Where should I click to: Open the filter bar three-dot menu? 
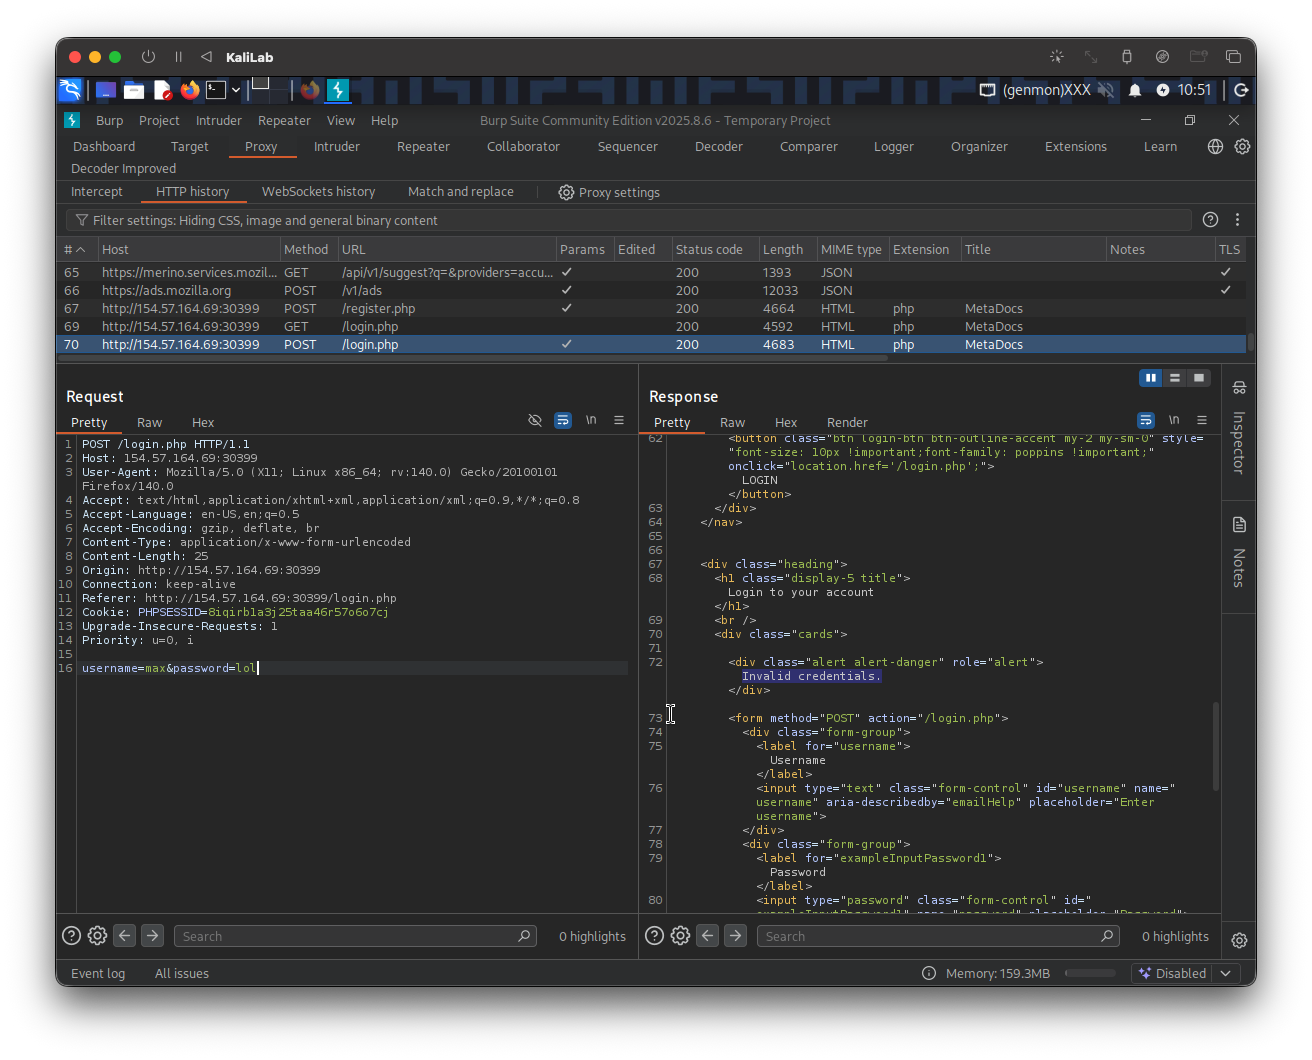coord(1237,220)
